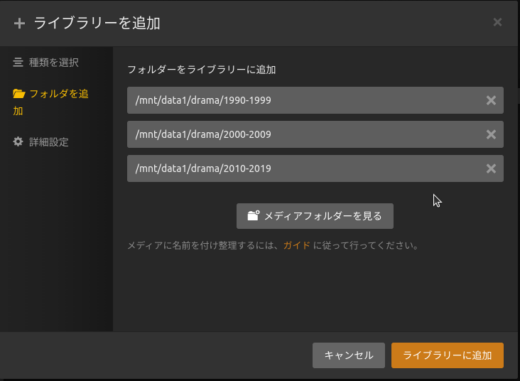The width and height of the screenshot is (520, 381).
Task: Click the ライブラリーに追加 button
Action: [447, 355]
